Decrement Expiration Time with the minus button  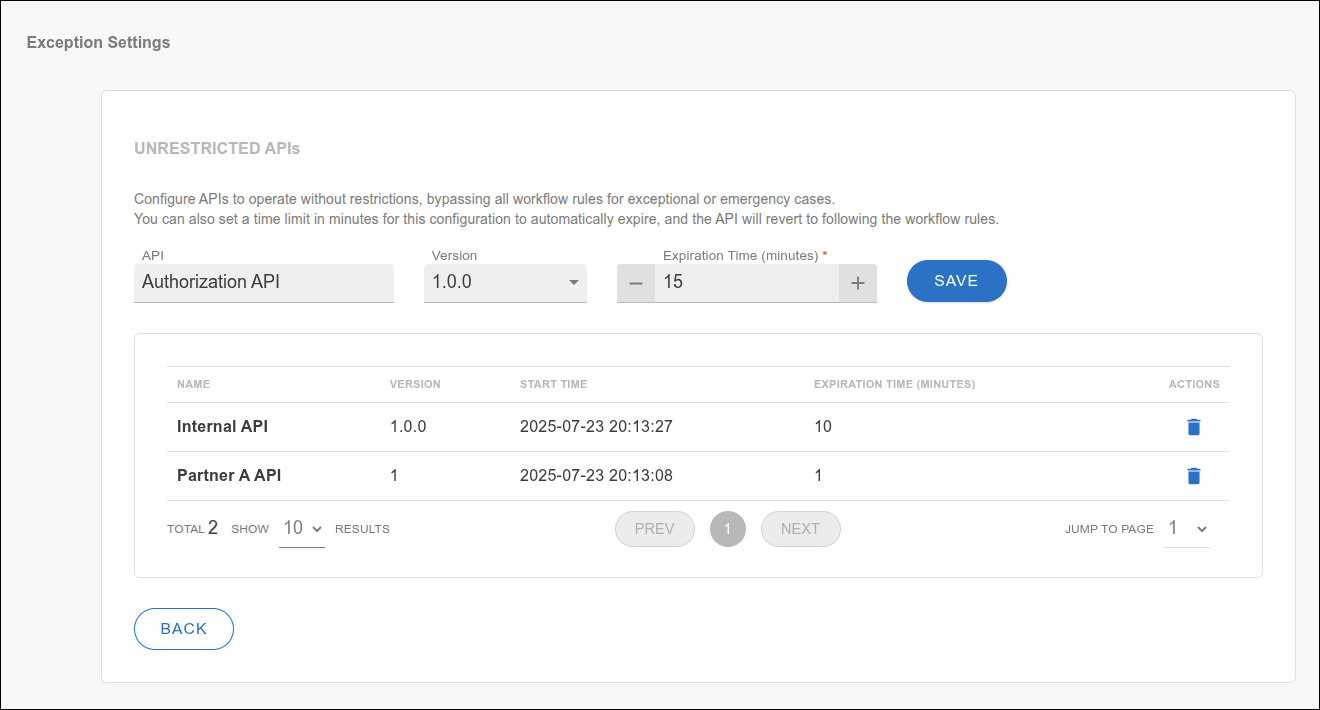pyautogui.click(x=636, y=282)
